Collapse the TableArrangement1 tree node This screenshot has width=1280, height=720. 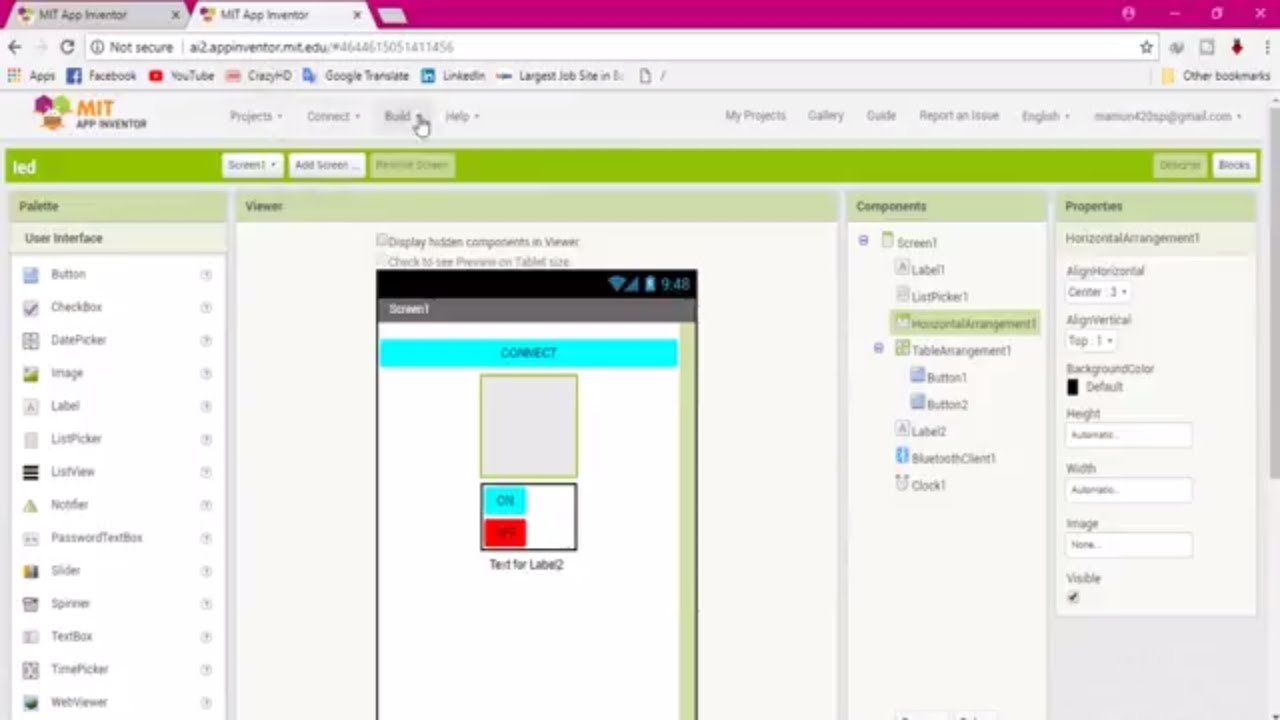pyautogui.click(x=878, y=348)
